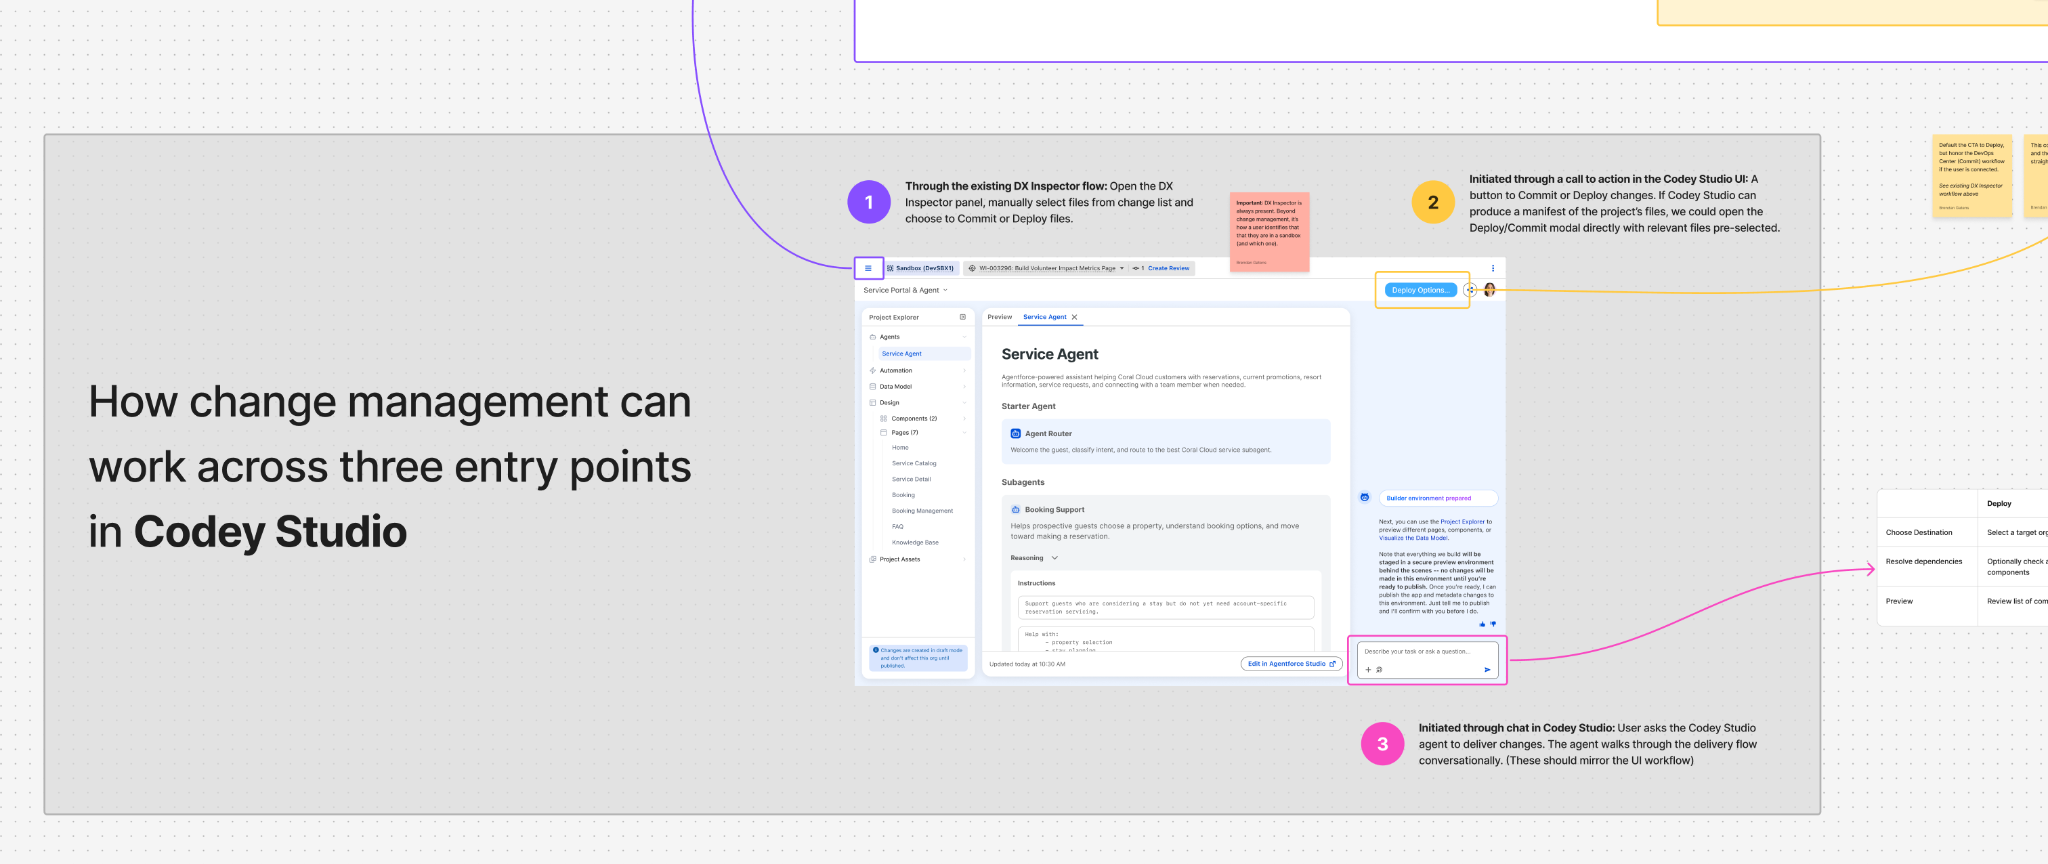Screen dimensions: 2048x864
Task: Collapse the Design tree section chevron
Action: [x=964, y=403]
